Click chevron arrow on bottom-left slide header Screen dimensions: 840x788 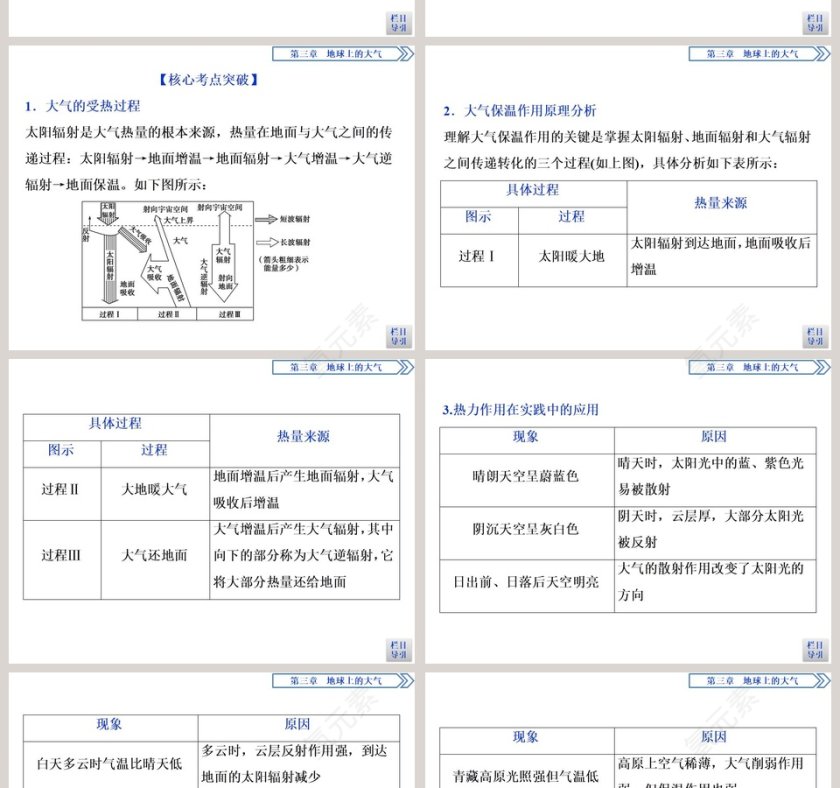tap(404, 677)
